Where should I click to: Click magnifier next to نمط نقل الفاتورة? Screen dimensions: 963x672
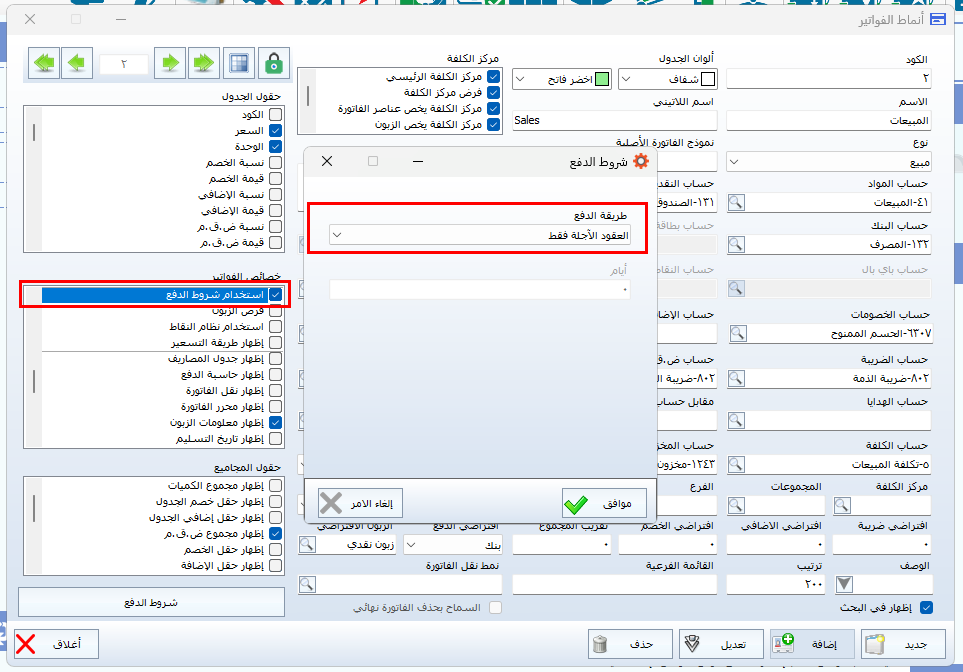(308, 584)
